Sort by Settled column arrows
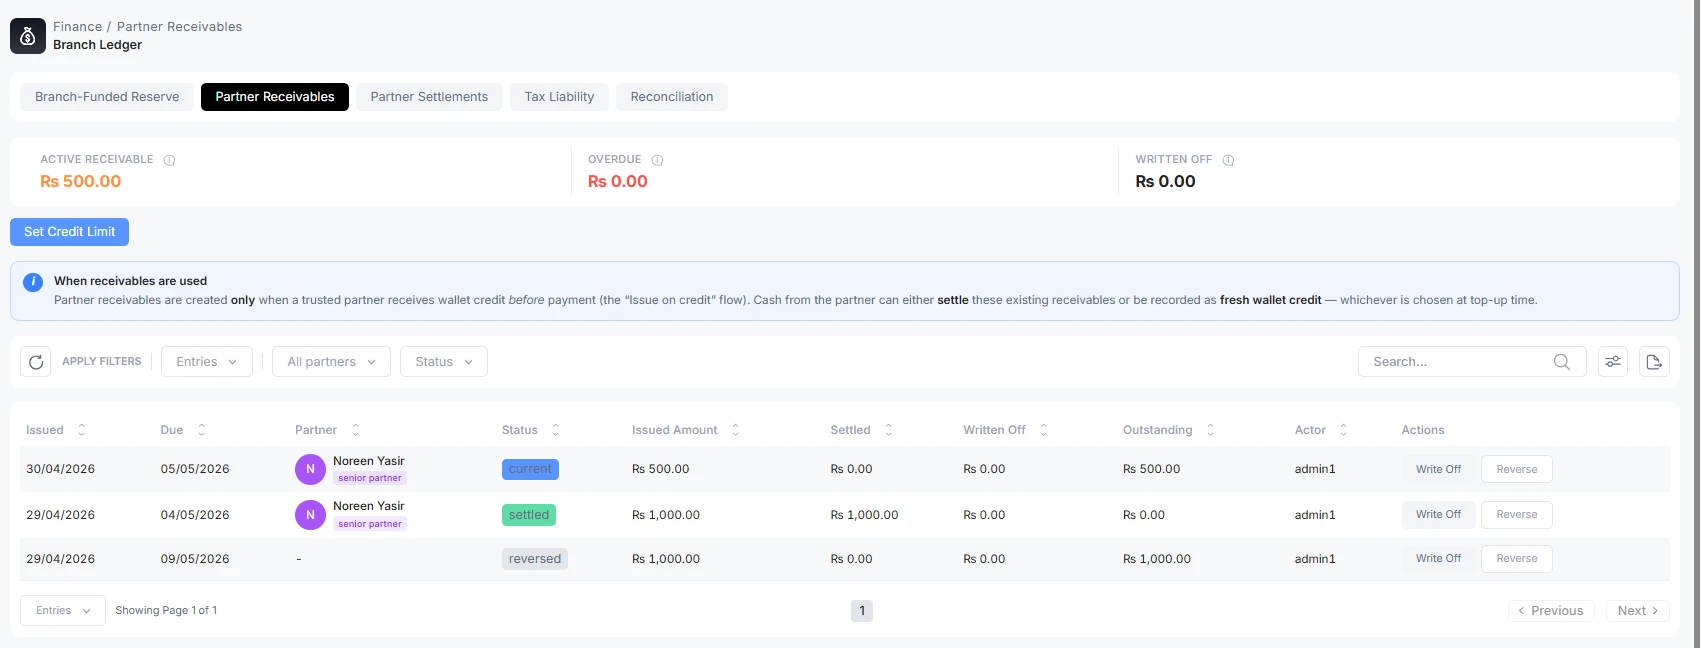 888,430
